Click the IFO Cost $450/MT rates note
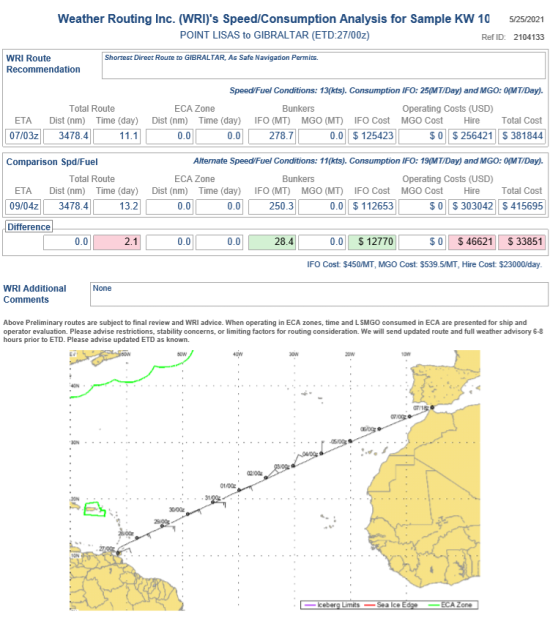This screenshot has width=550, height=621. coord(424,264)
